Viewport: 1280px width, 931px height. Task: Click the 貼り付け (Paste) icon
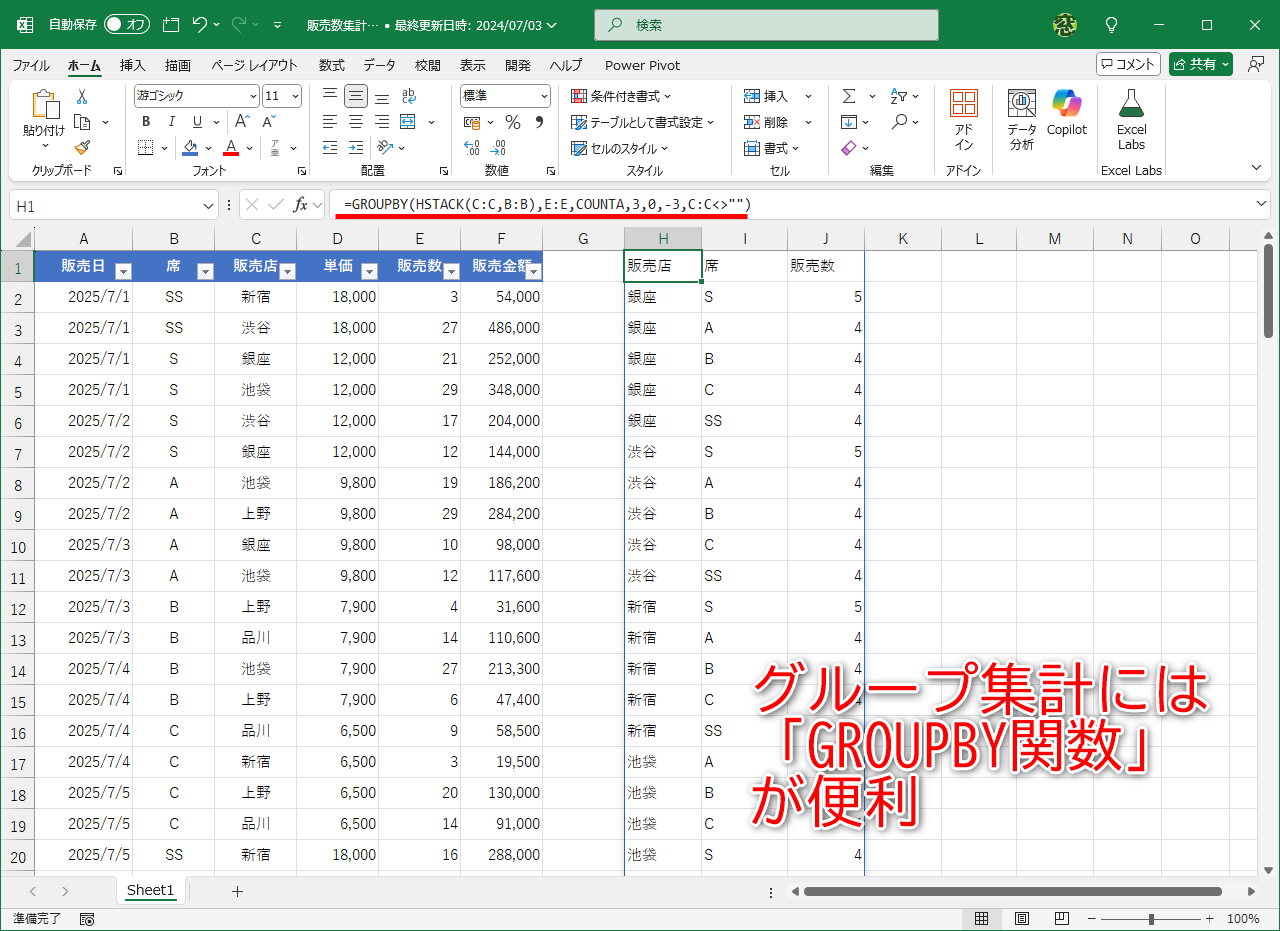point(43,110)
